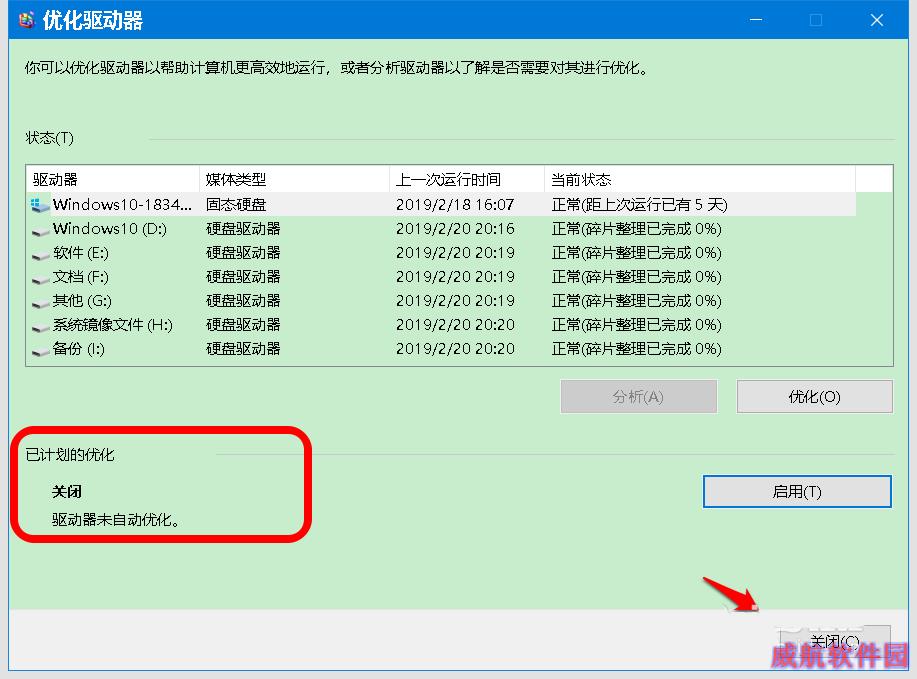
Task: Click the 2019/2/18 16:07 last run time
Action: point(455,205)
